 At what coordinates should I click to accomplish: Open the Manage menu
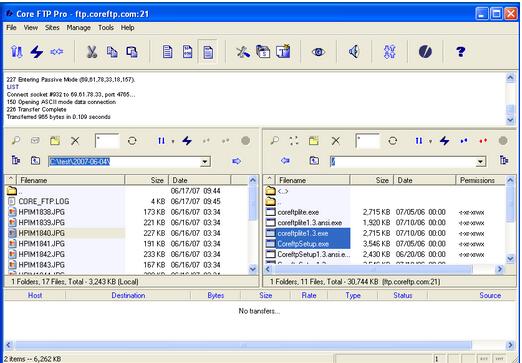coord(79,28)
